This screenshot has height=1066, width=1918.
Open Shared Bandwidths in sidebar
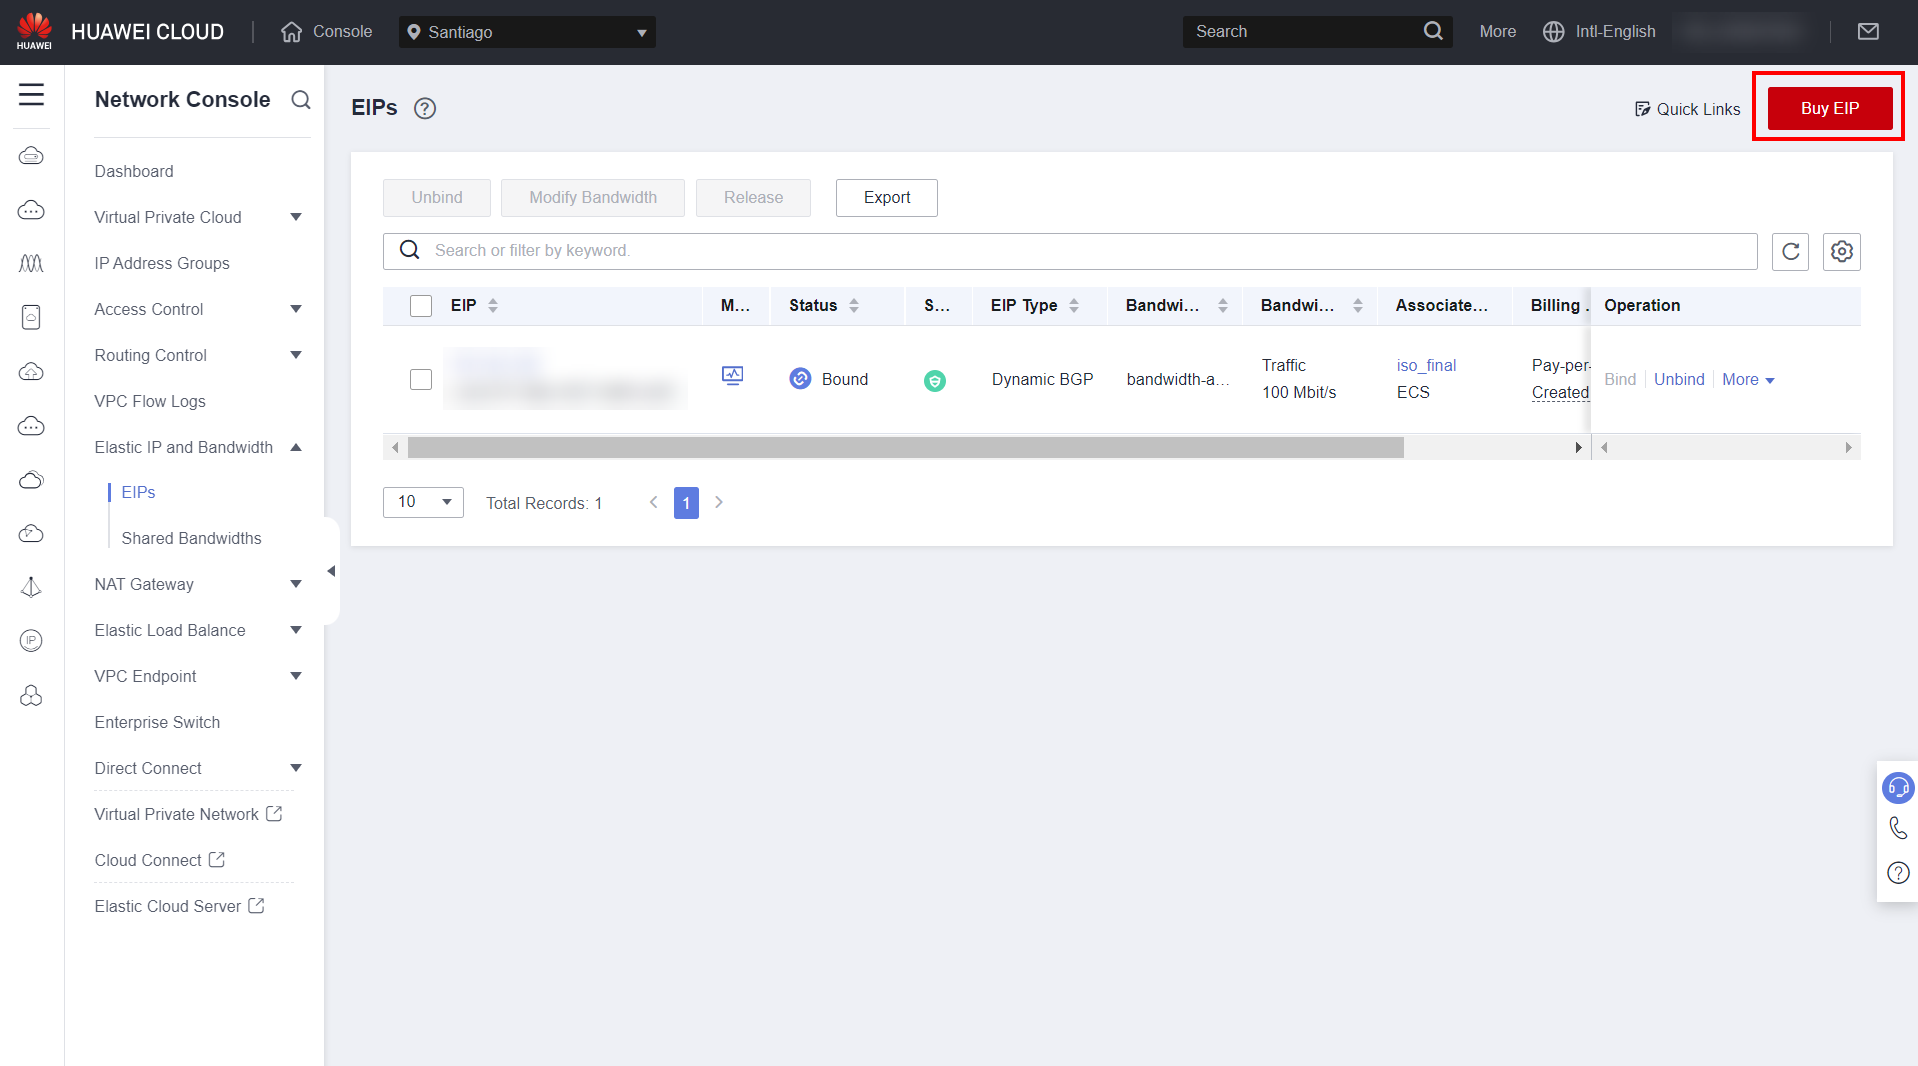point(191,539)
